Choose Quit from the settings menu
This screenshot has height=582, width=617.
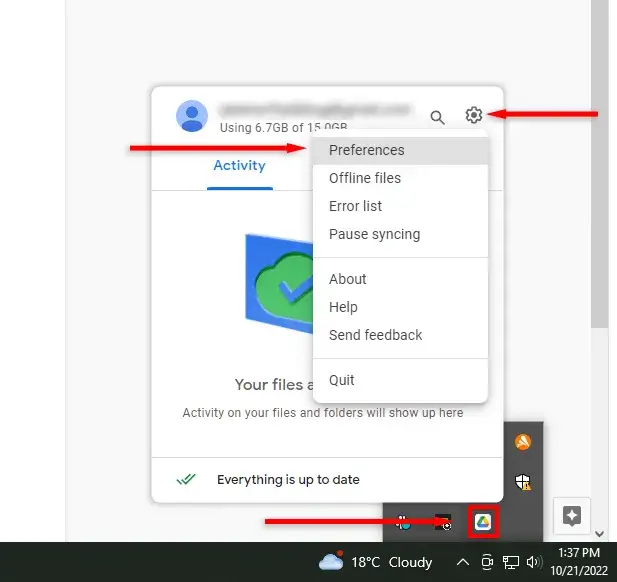tap(341, 380)
